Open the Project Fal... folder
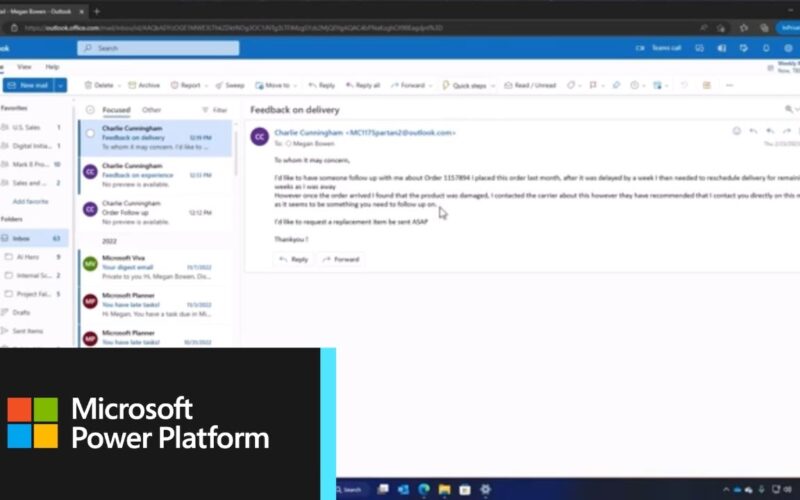The height and width of the screenshot is (500, 800). [33, 294]
